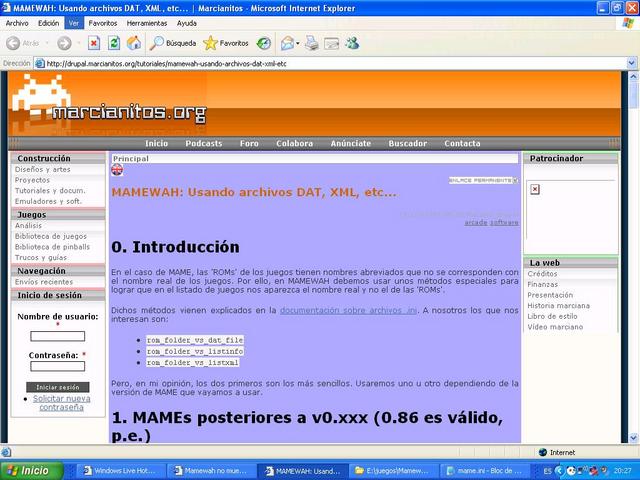Screen dimensions: 640x480
Task: Click the Contraseña password field
Action: pyautogui.click(x=58, y=366)
